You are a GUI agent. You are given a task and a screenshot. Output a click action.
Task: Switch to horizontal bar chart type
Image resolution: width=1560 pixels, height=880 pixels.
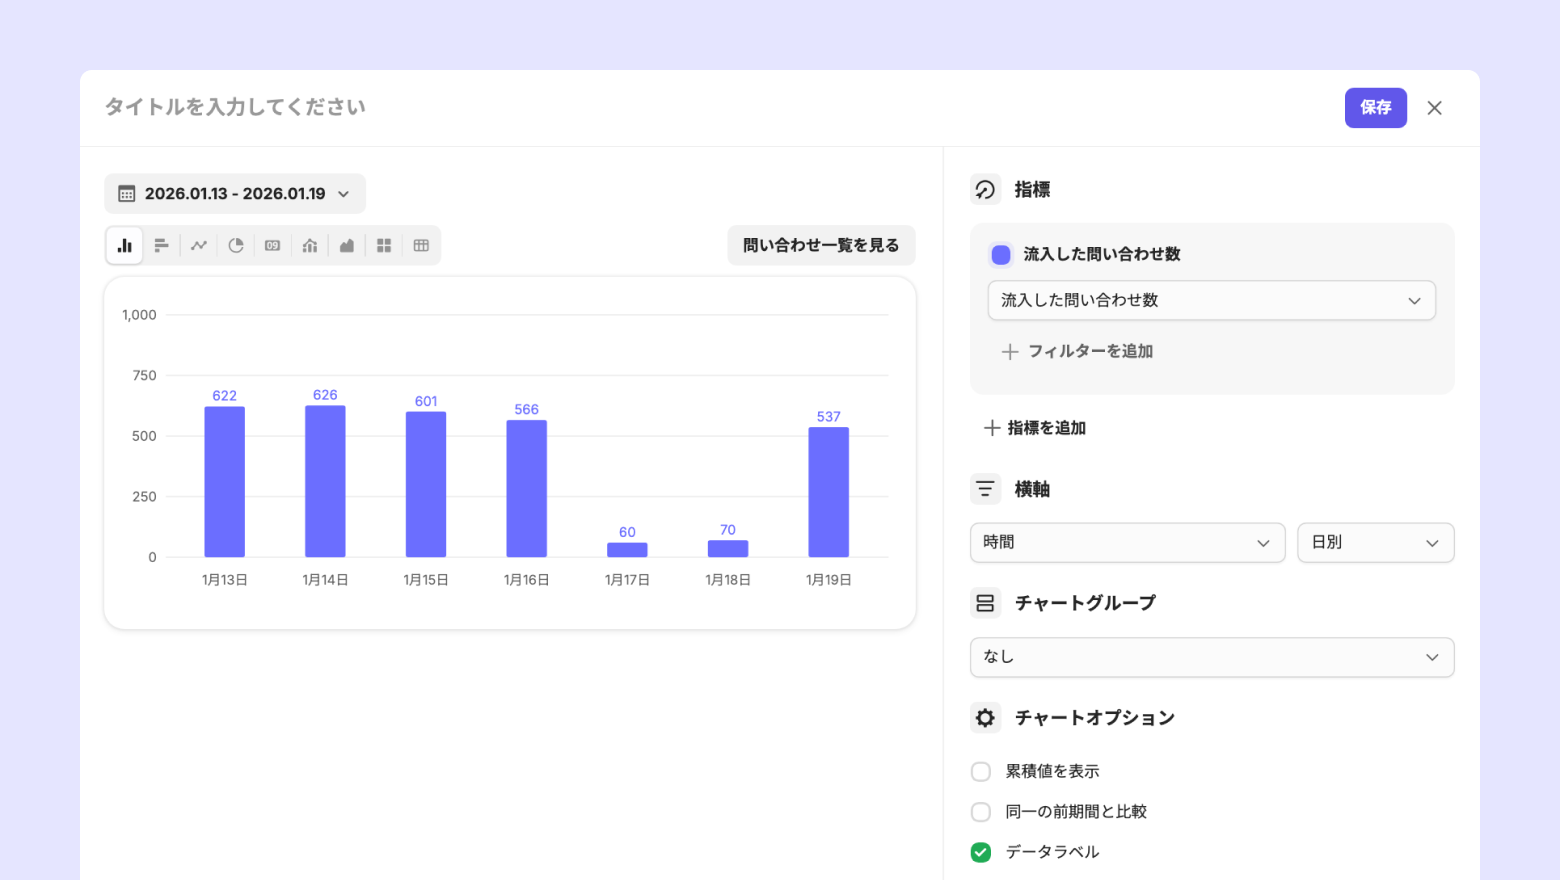click(161, 246)
